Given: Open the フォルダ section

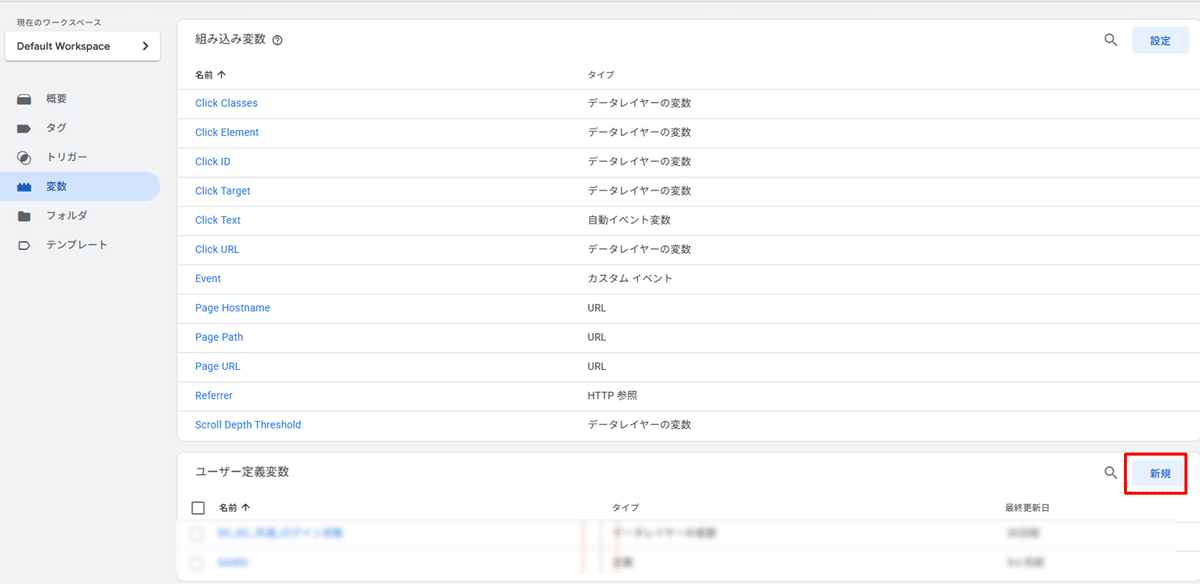Looking at the screenshot, I should click(x=67, y=216).
